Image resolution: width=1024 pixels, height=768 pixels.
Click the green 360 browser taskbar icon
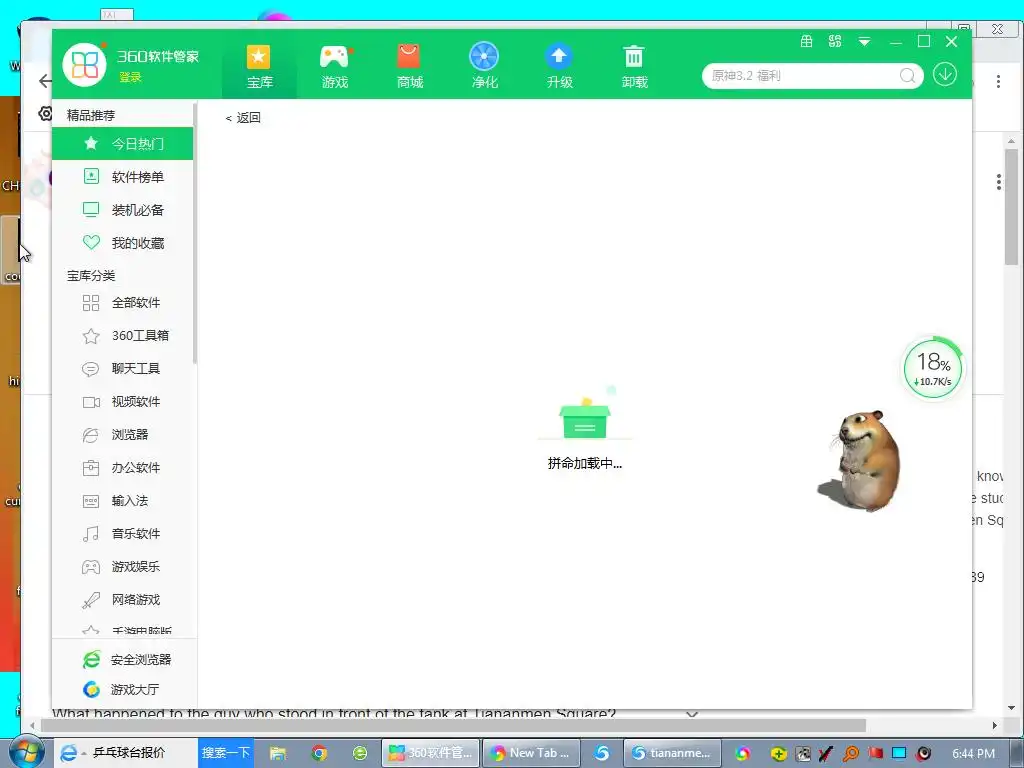(x=360, y=753)
